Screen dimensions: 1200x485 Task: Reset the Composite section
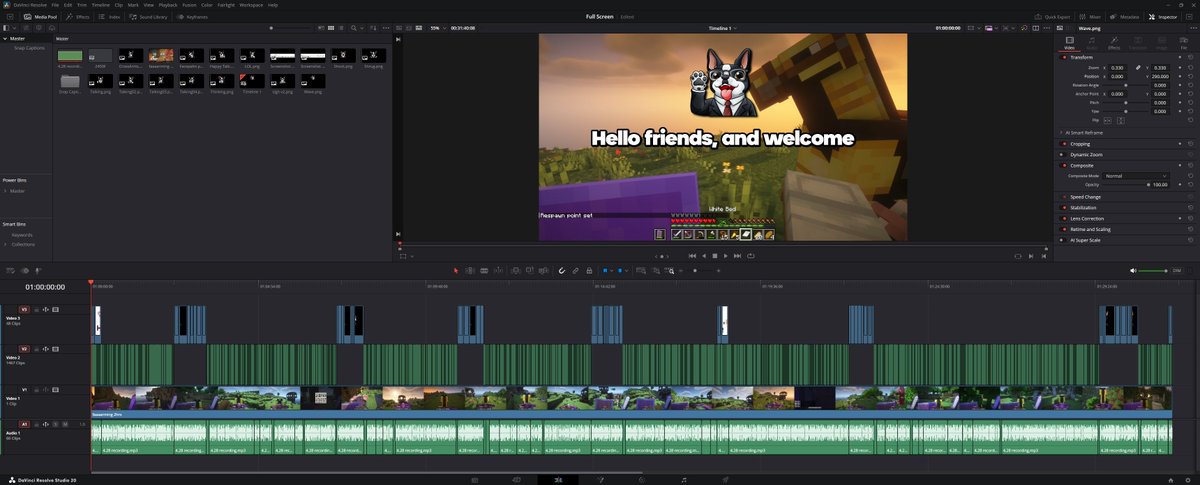(x=1190, y=166)
